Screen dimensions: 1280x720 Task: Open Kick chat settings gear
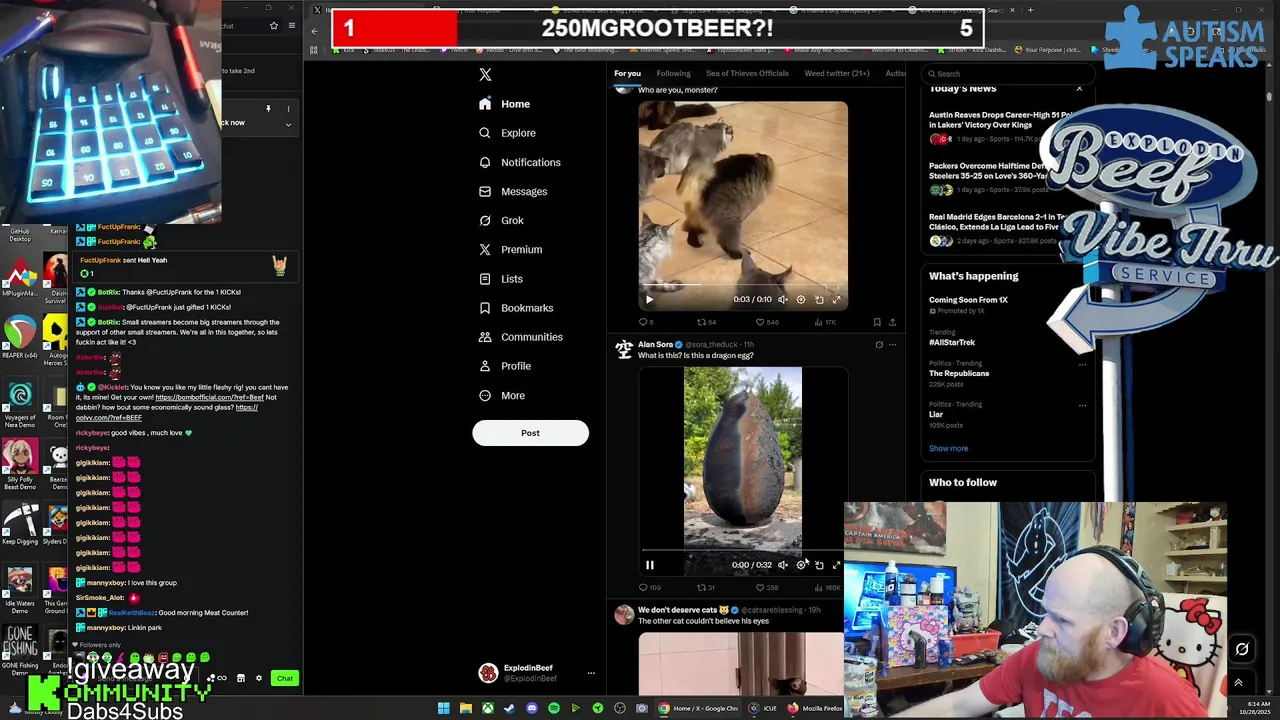click(258, 679)
